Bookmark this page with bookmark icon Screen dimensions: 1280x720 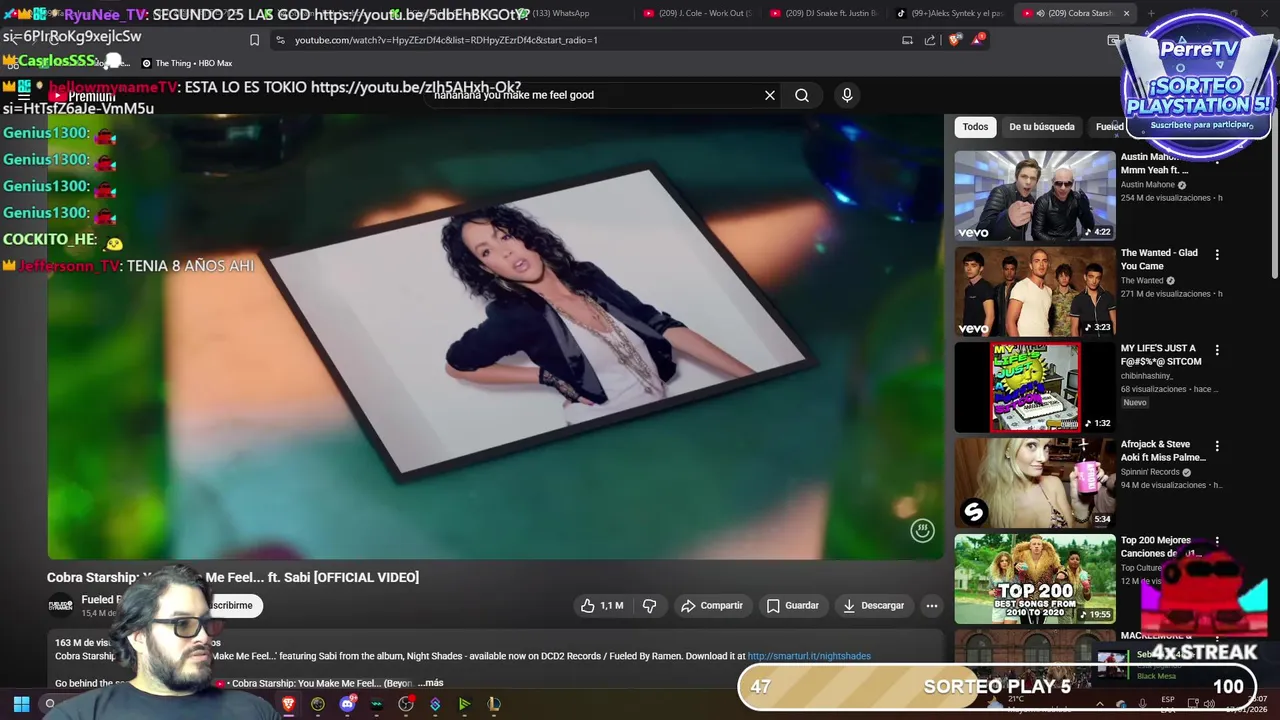(x=254, y=40)
